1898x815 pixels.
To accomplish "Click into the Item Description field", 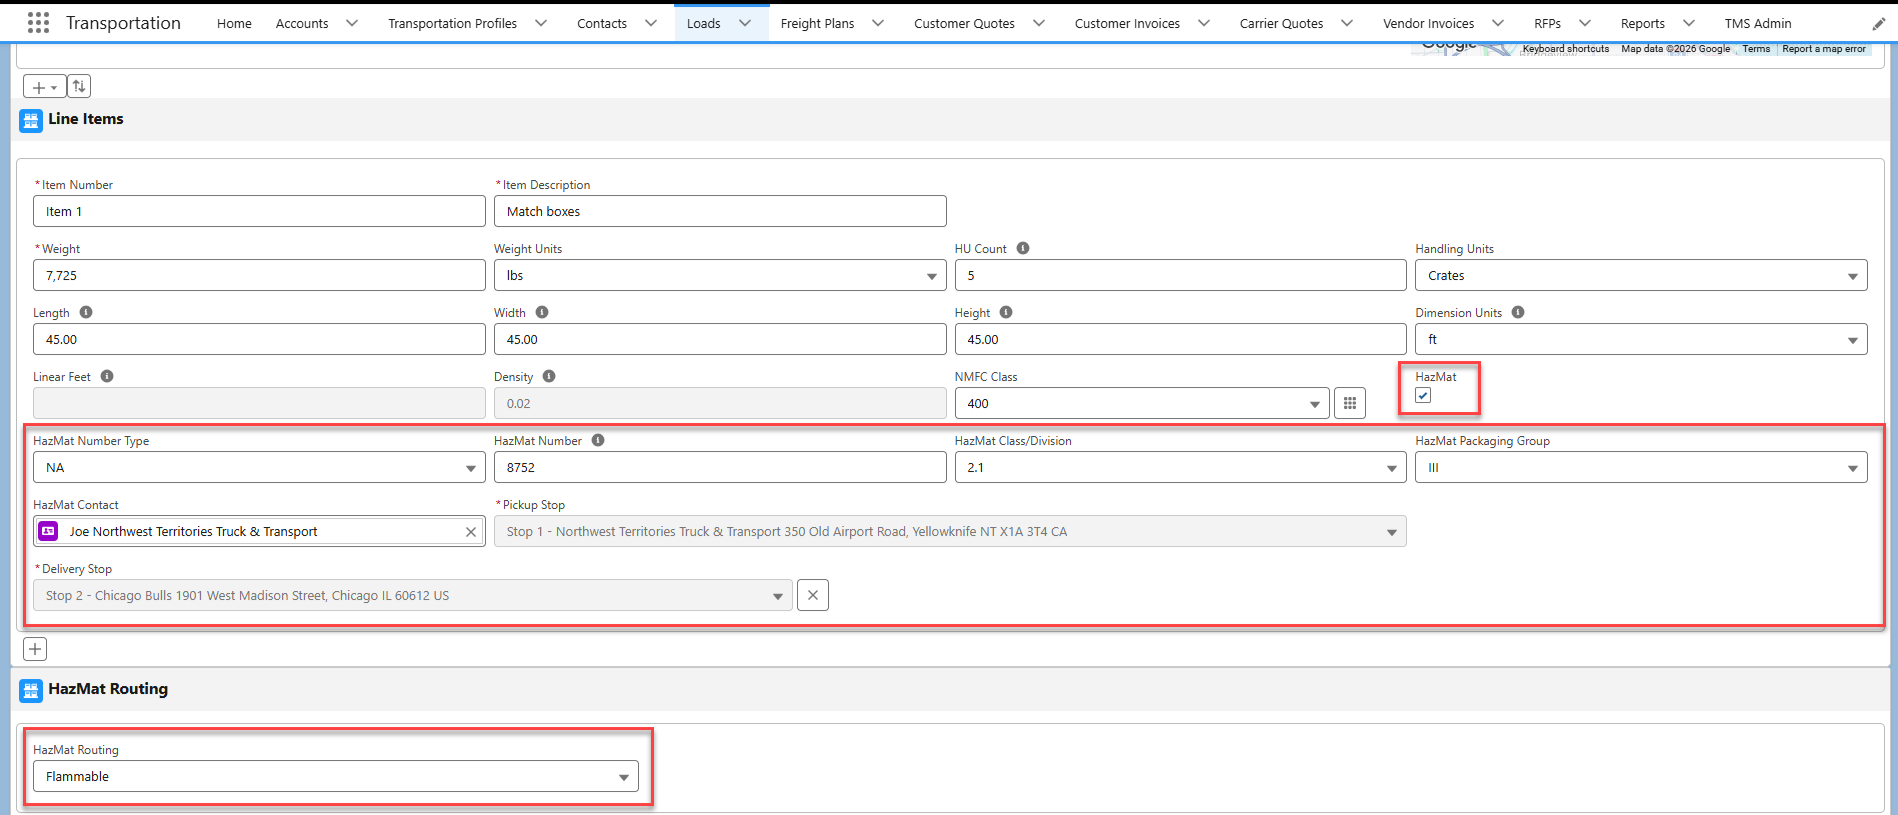I will coord(720,211).
